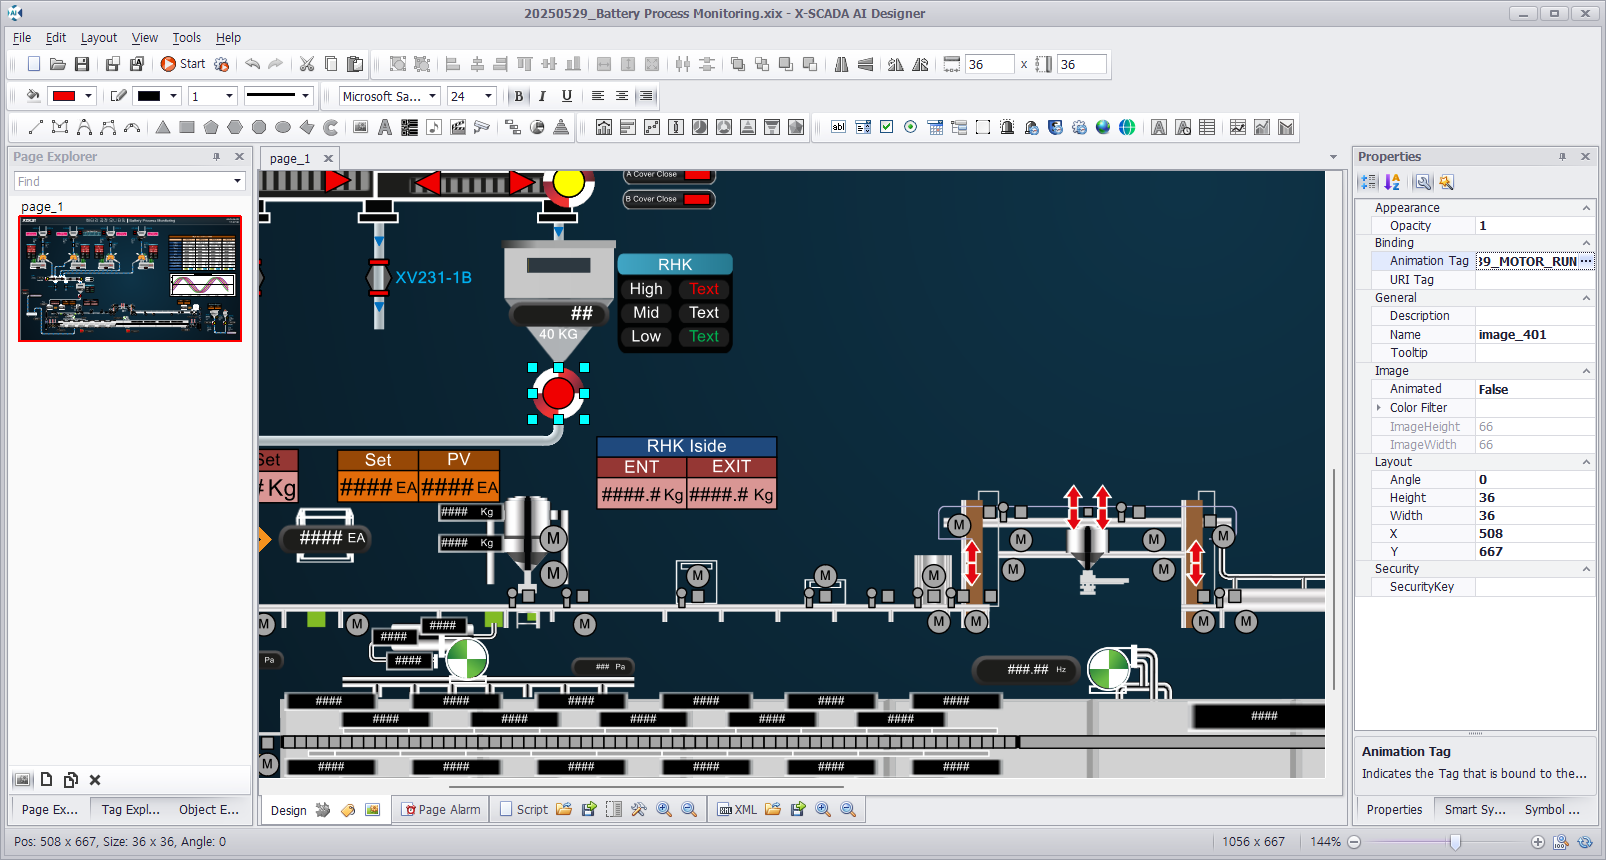Add a checkbox control from the toolbar
Image resolution: width=1606 pixels, height=860 pixels.
(x=887, y=127)
